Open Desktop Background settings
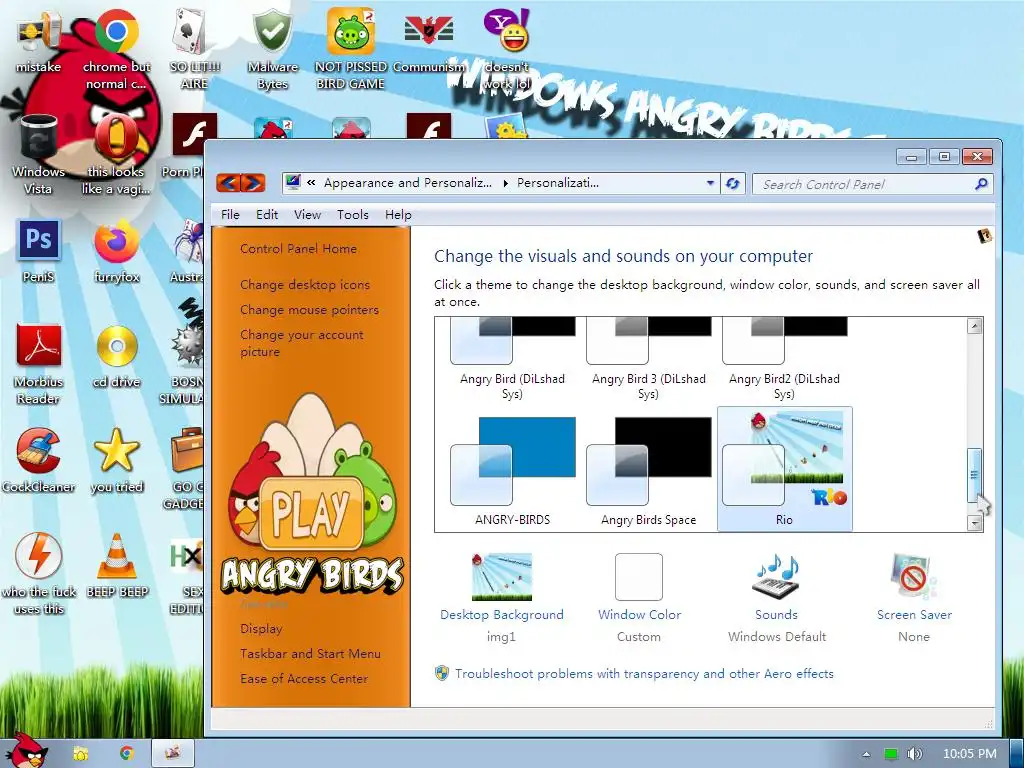 [x=502, y=598]
